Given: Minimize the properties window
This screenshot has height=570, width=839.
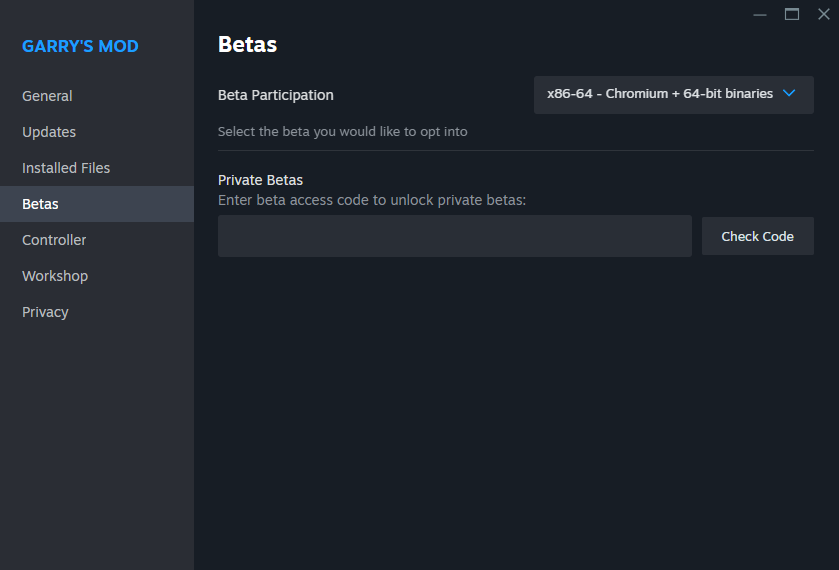Looking at the screenshot, I should [x=760, y=14].
